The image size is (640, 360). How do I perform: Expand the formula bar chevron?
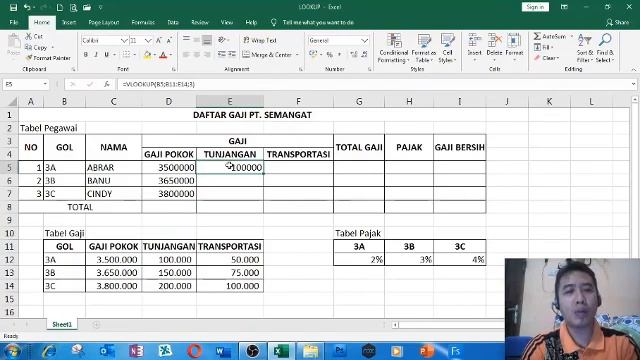point(633,84)
